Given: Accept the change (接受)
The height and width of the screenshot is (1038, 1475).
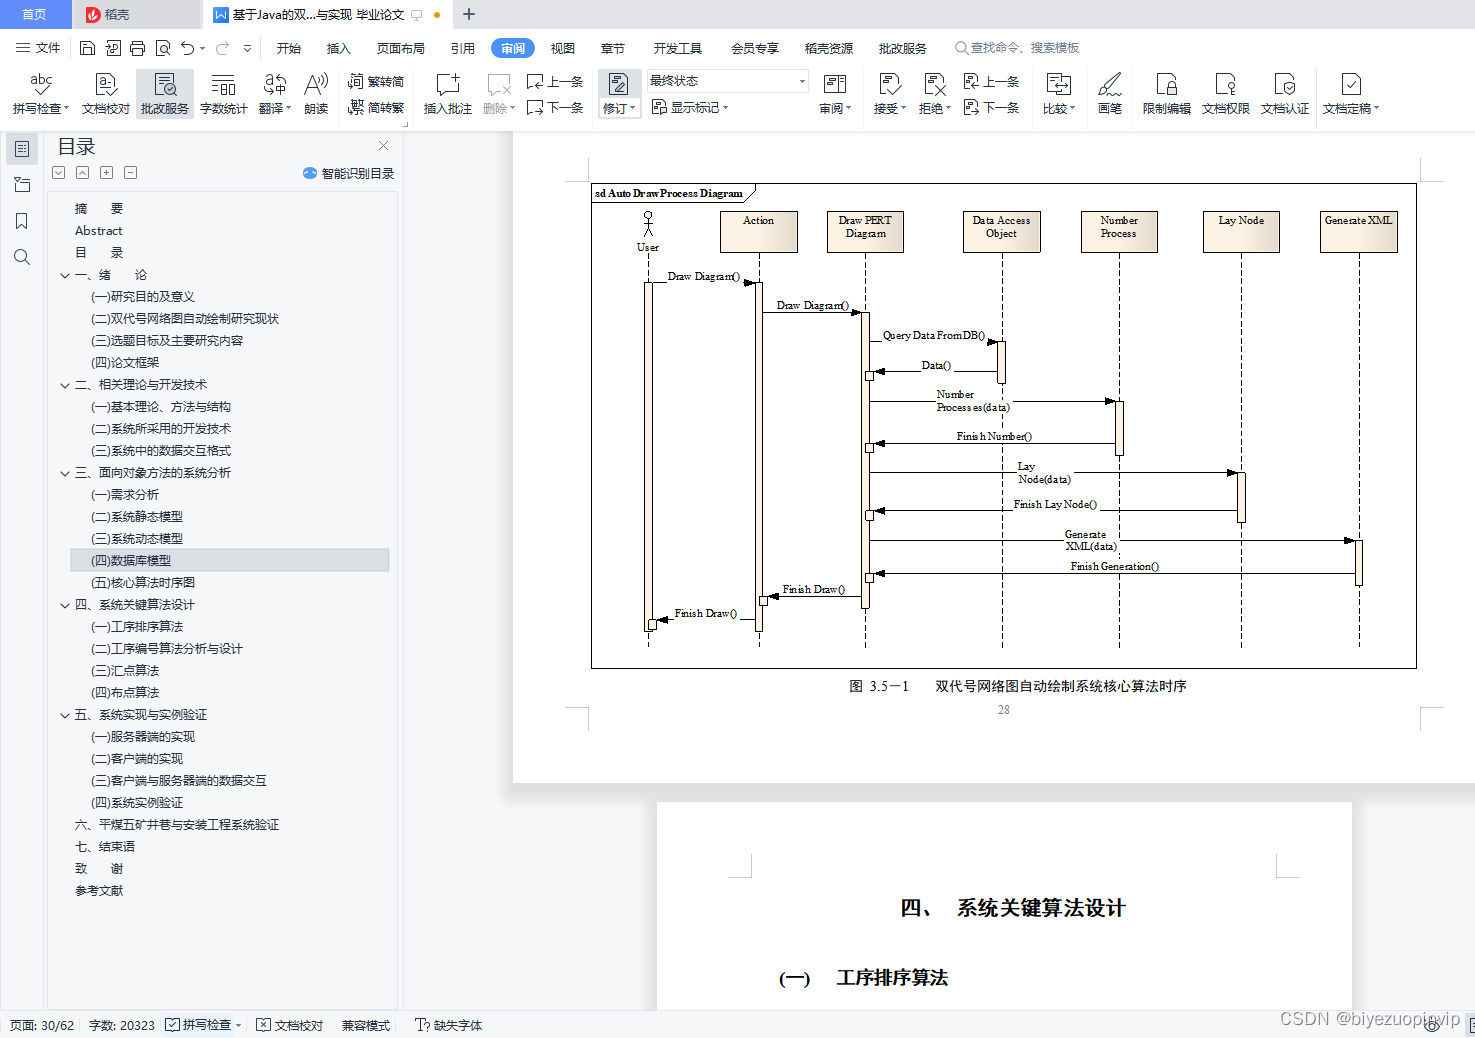Looking at the screenshot, I should click(889, 93).
